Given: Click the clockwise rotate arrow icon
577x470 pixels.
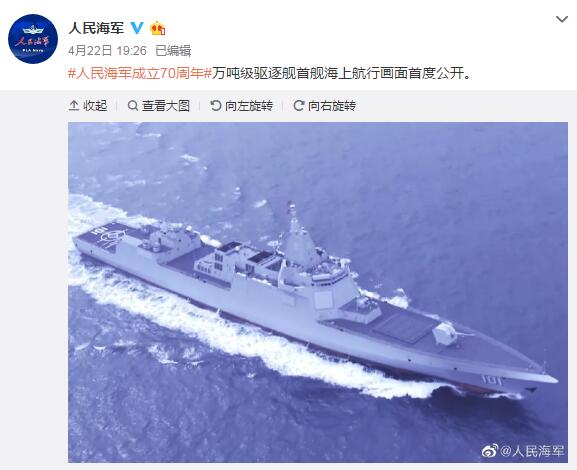Looking at the screenshot, I should (x=298, y=106).
